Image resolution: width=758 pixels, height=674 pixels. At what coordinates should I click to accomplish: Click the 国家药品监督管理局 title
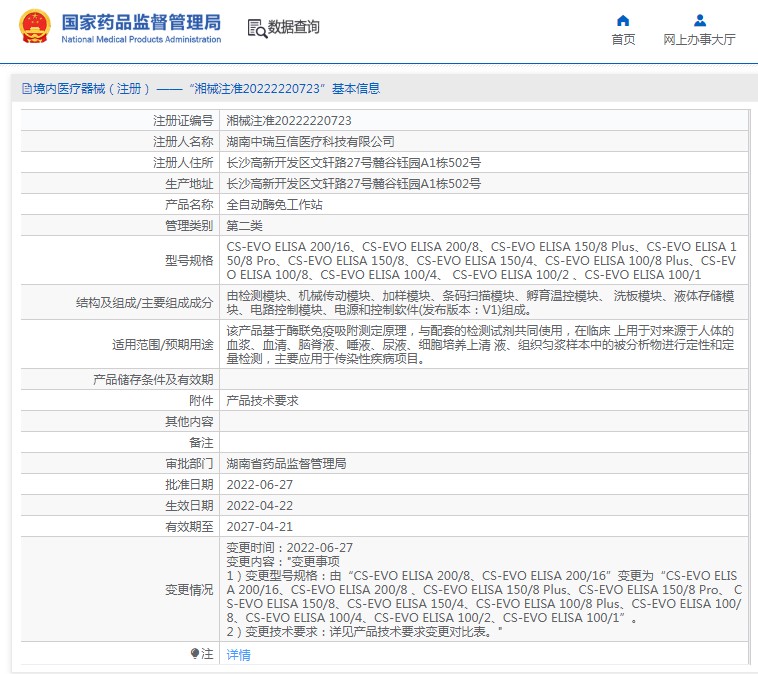coord(141,22)
